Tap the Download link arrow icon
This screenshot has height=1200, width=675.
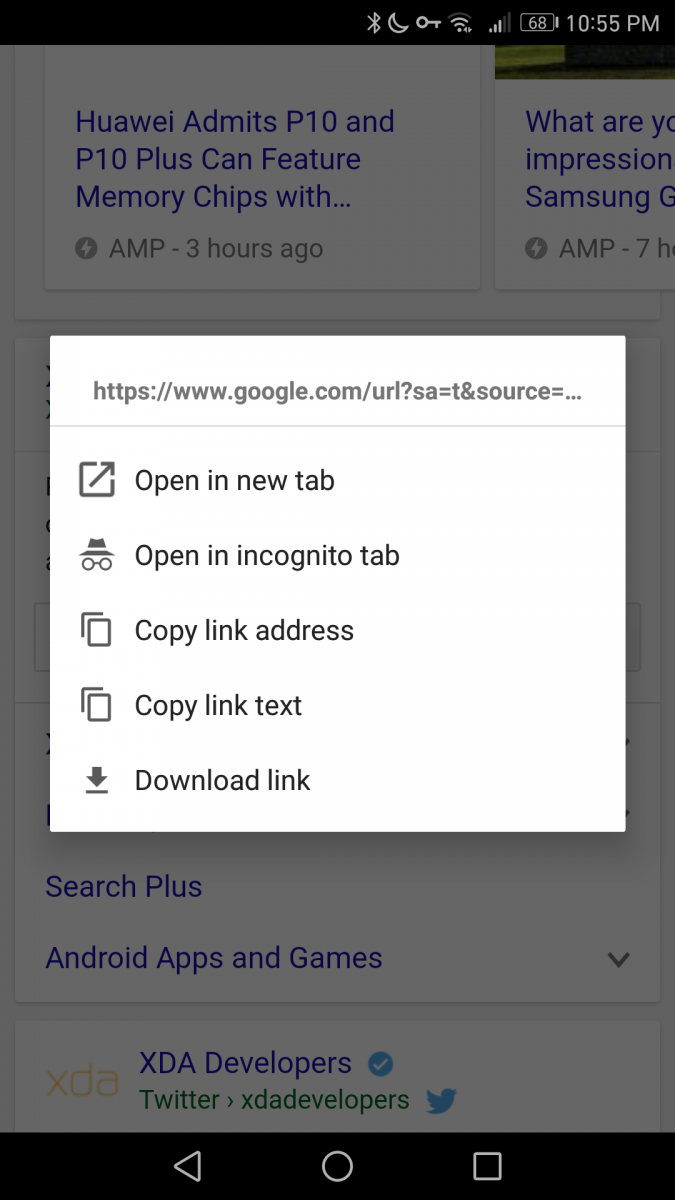97,780
